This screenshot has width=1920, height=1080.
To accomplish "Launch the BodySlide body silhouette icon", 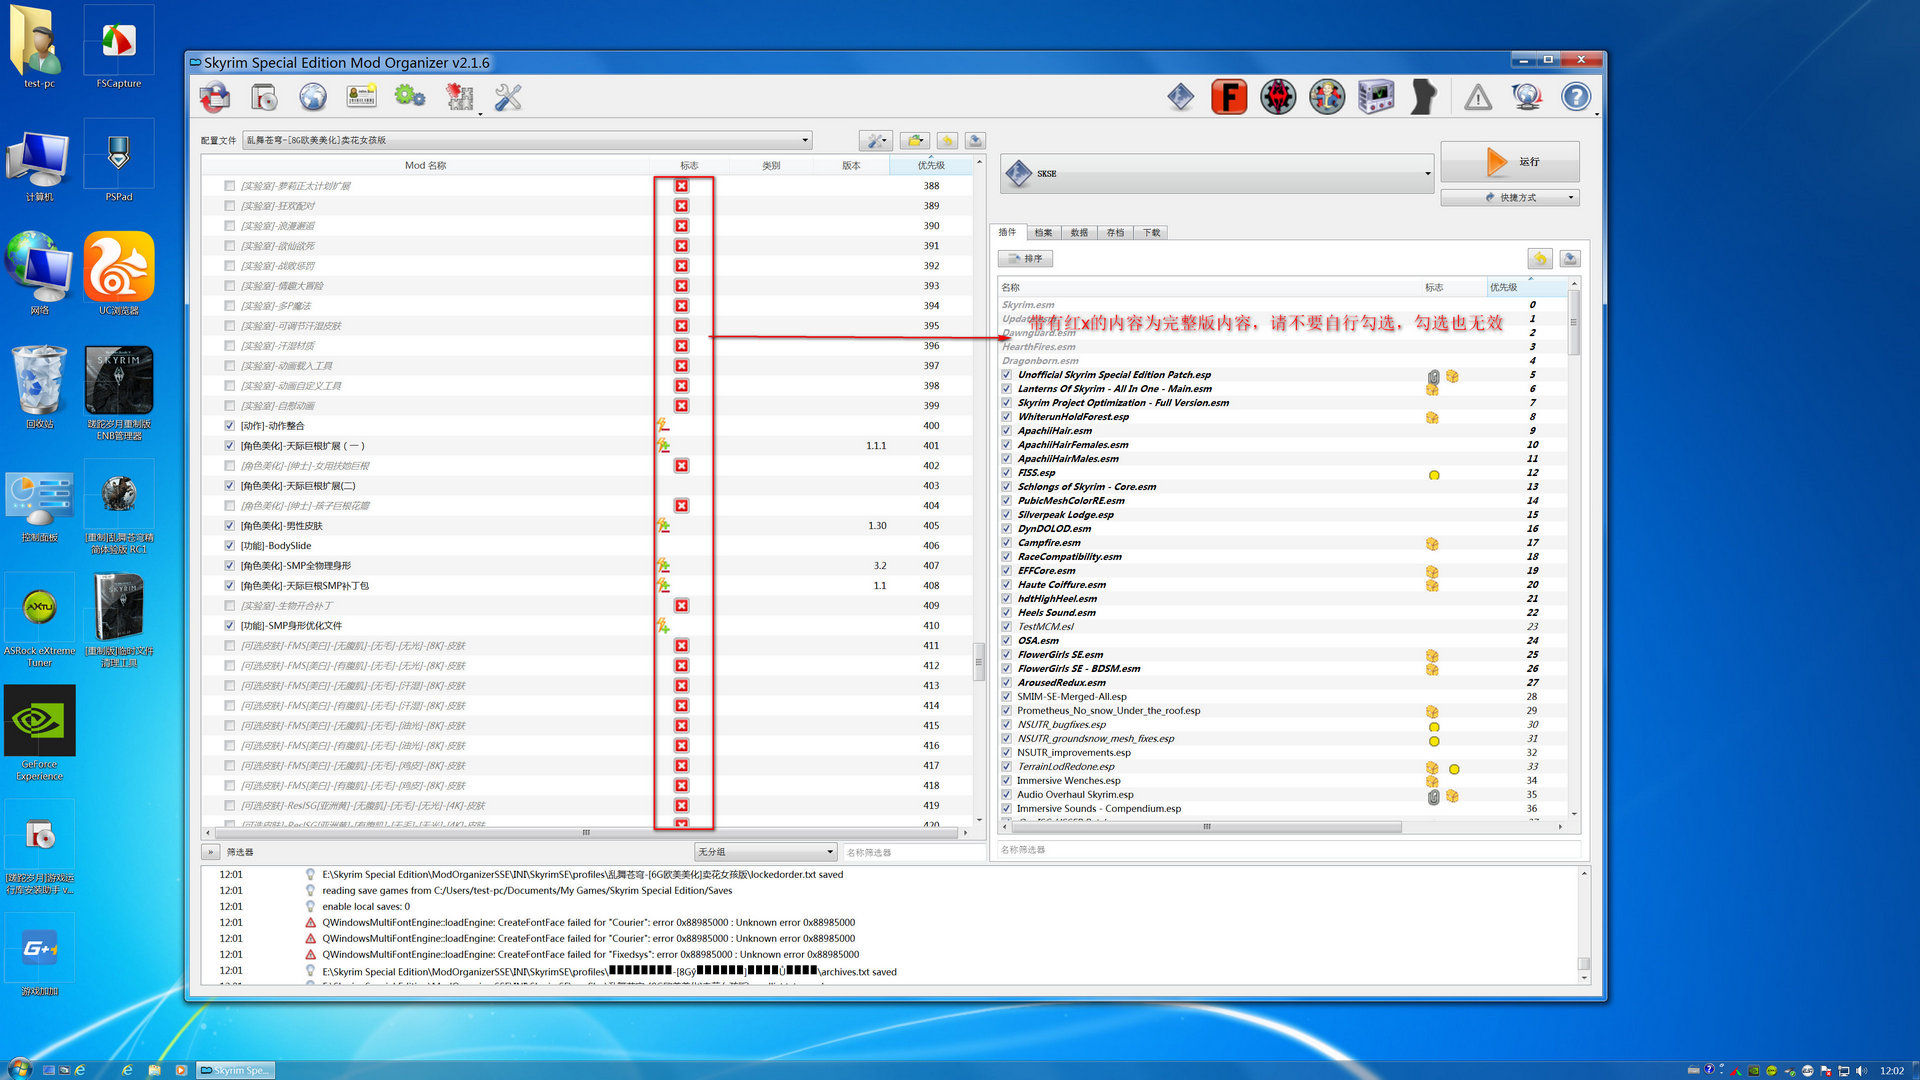I will point(1424,97).
